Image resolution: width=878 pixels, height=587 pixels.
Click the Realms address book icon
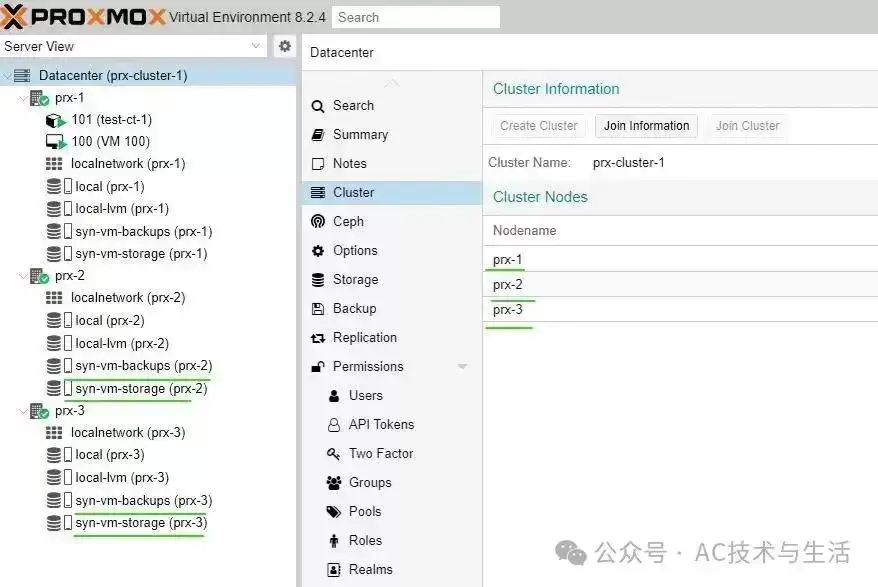point(334,570)
